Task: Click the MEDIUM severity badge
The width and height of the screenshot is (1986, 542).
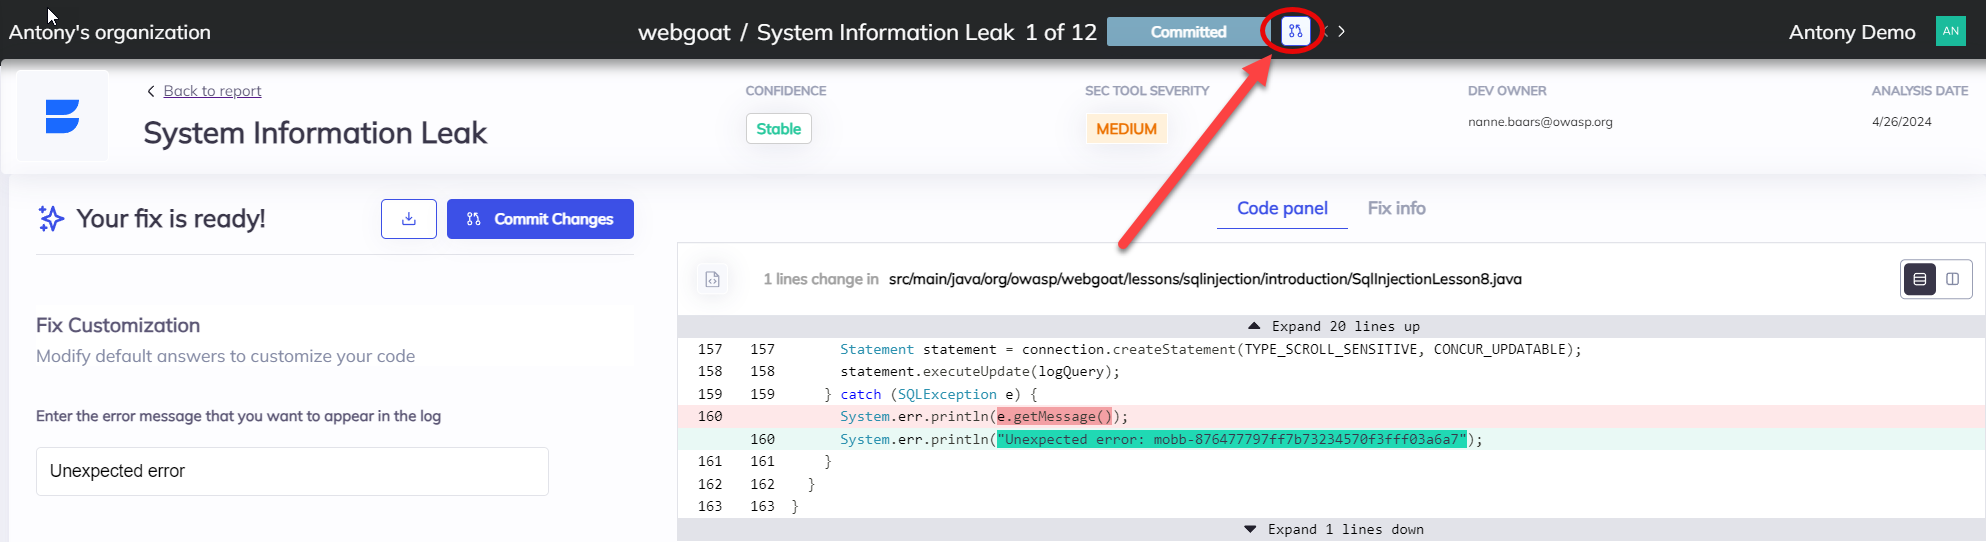Action: 1126,129
